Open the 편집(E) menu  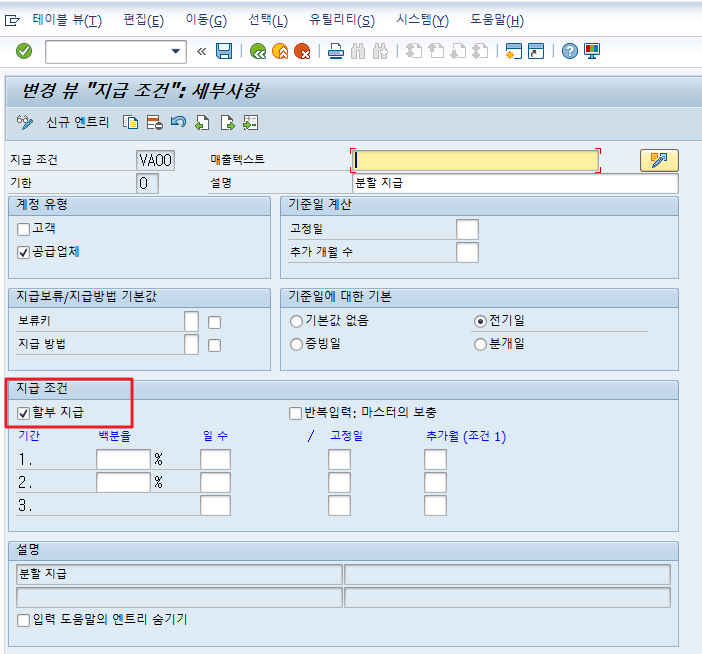pyautogui.click(x=144, y=20)
